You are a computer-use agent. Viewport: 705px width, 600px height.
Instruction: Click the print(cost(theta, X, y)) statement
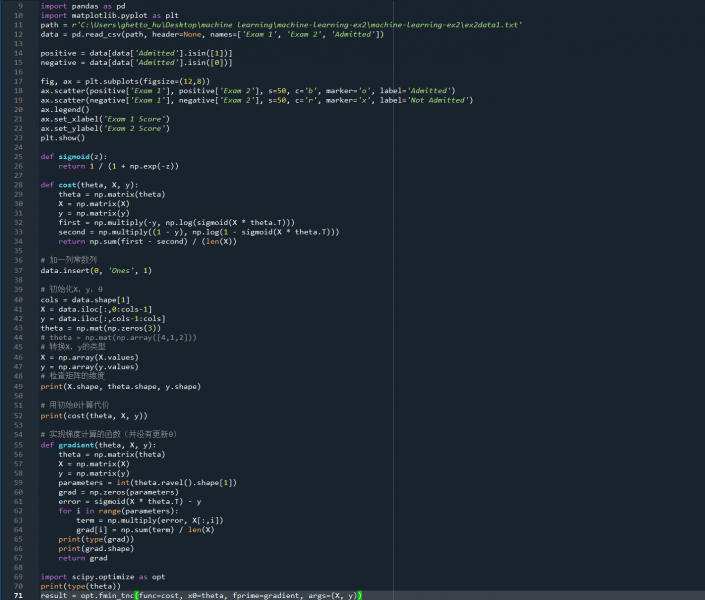[x=94, y=414]
